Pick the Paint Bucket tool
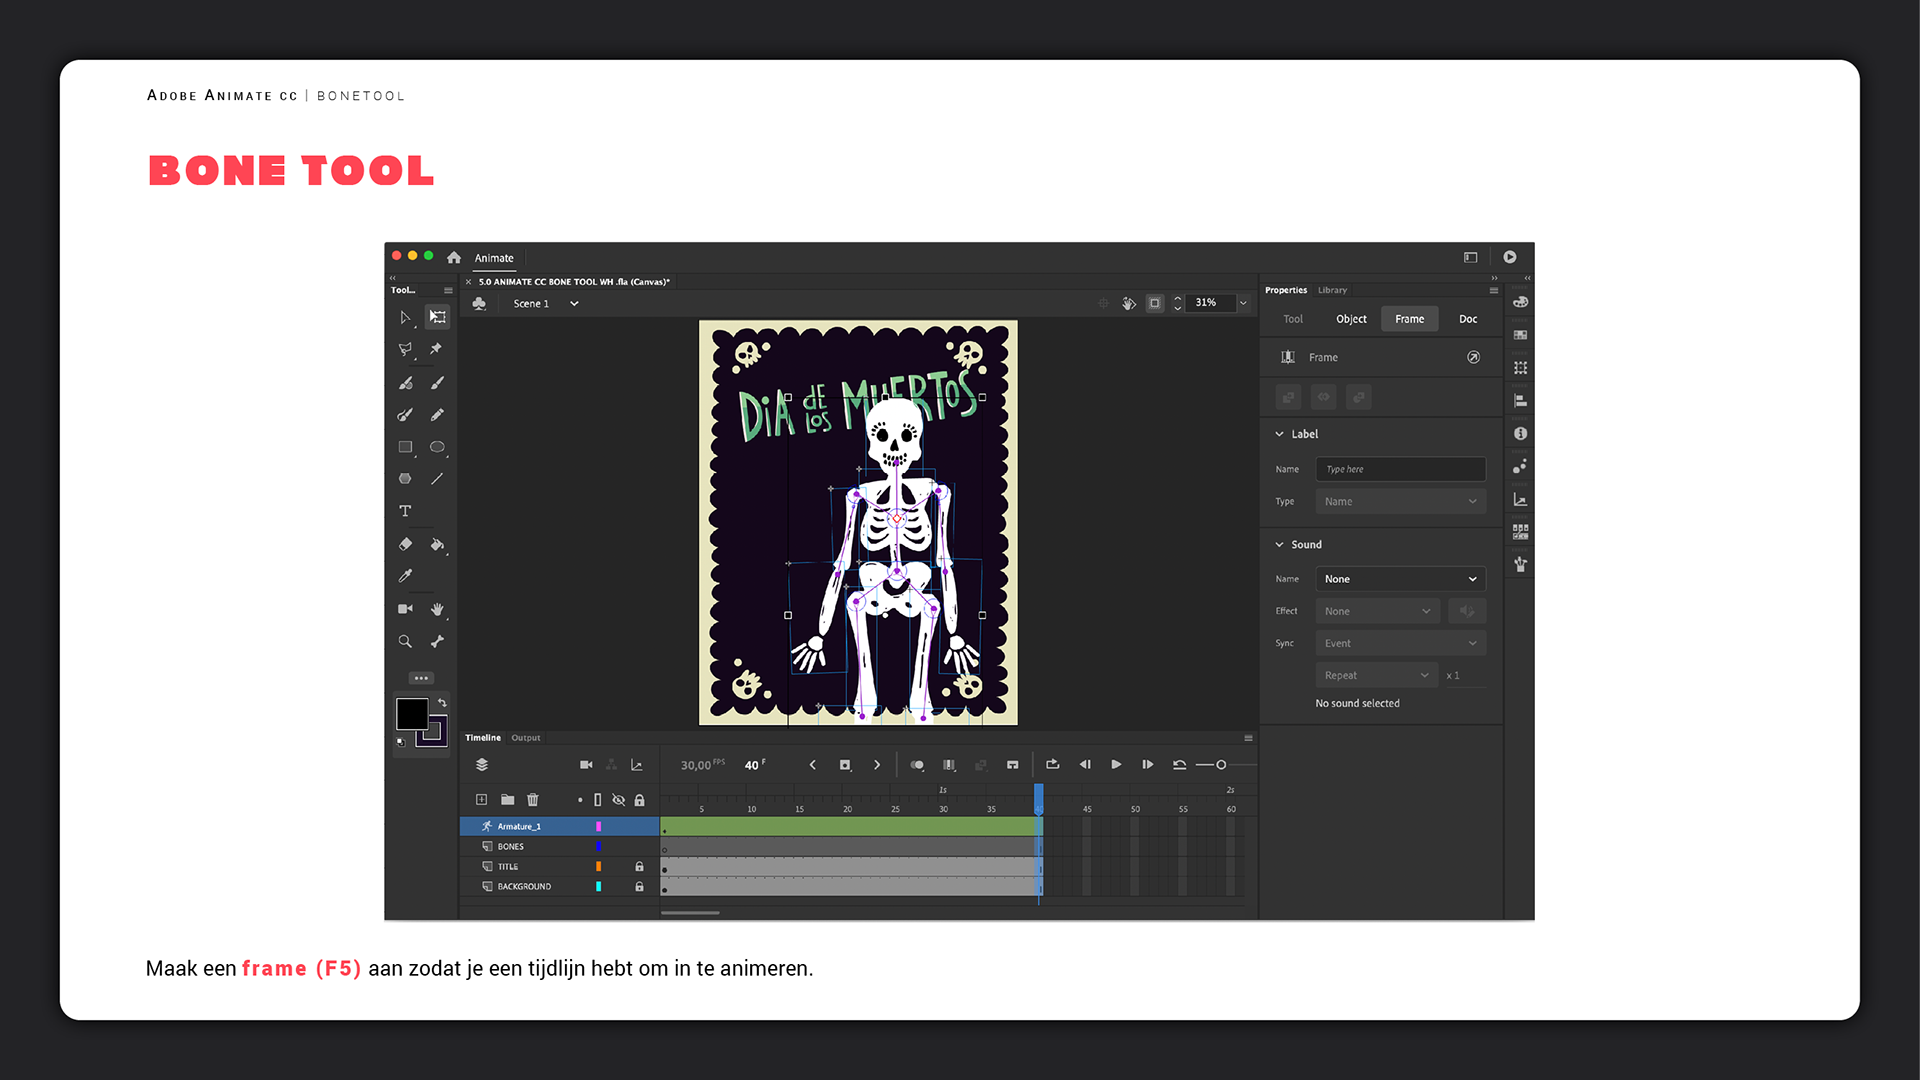The image size is (1920, 1080). [x=437, y=544]
